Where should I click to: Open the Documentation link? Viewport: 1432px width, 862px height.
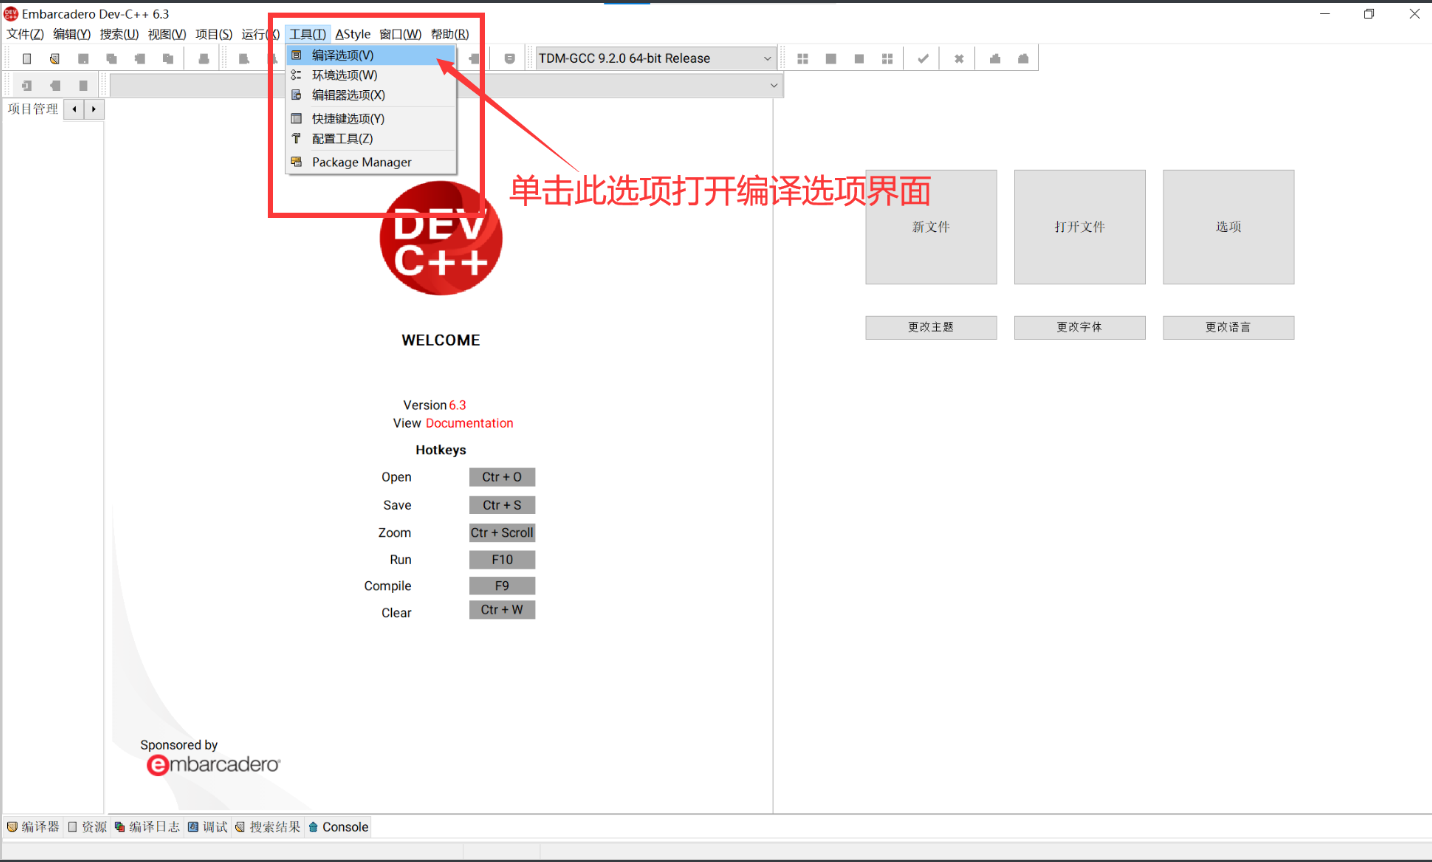coord(469,422)
